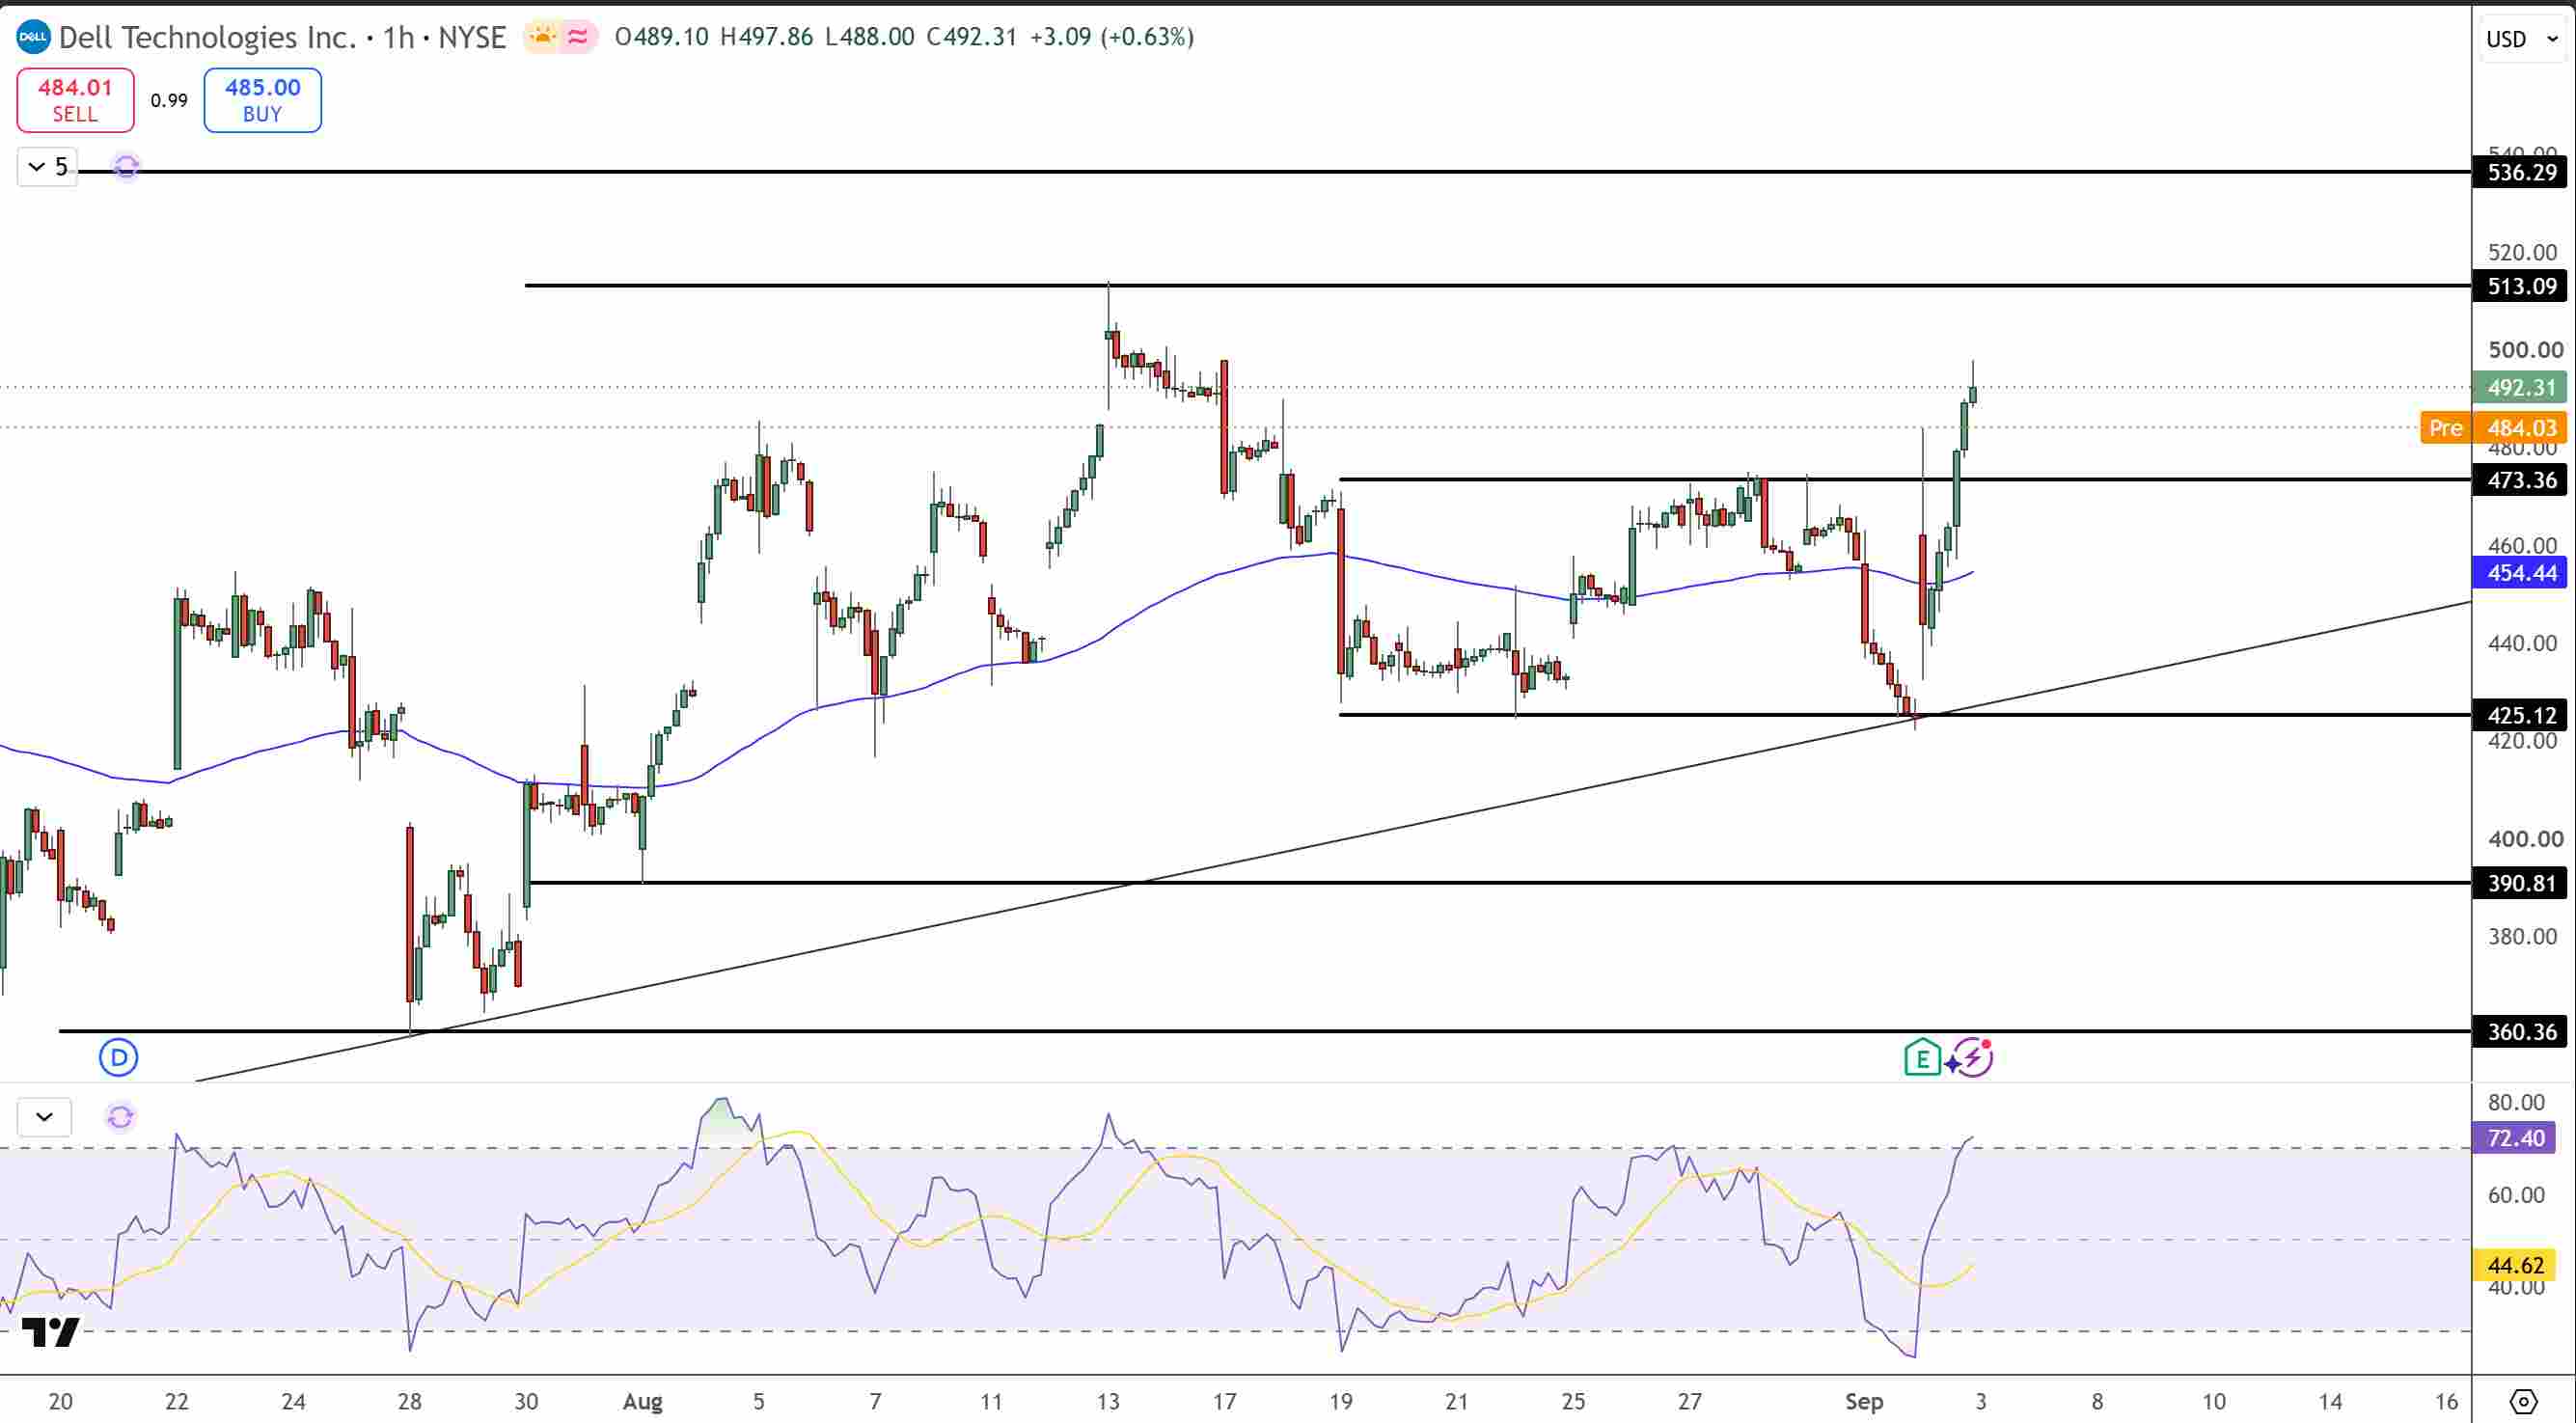Click the Dell logo icon beside symbol name
2576x1423 pixels.
[33, 38]
